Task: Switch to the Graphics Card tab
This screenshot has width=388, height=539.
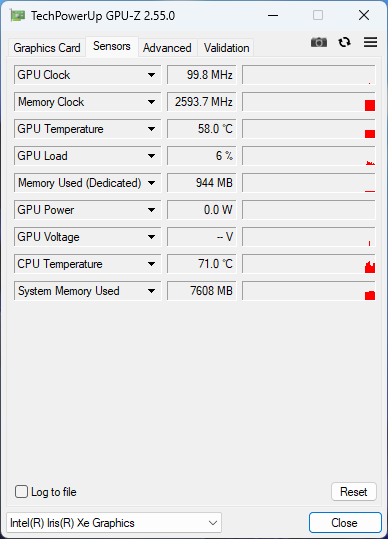Action: point(47,48)
